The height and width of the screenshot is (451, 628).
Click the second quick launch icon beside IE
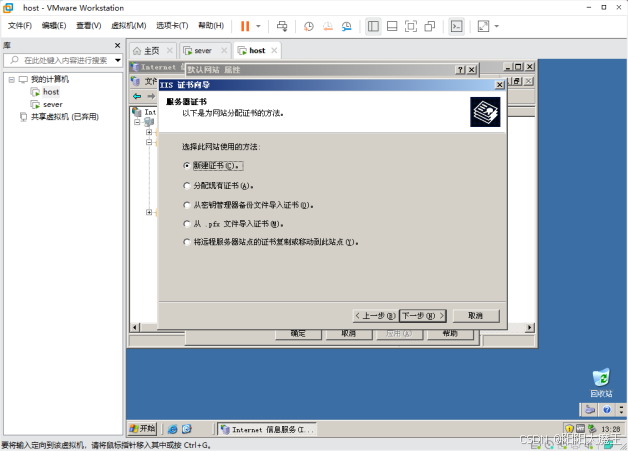[187, 429]
